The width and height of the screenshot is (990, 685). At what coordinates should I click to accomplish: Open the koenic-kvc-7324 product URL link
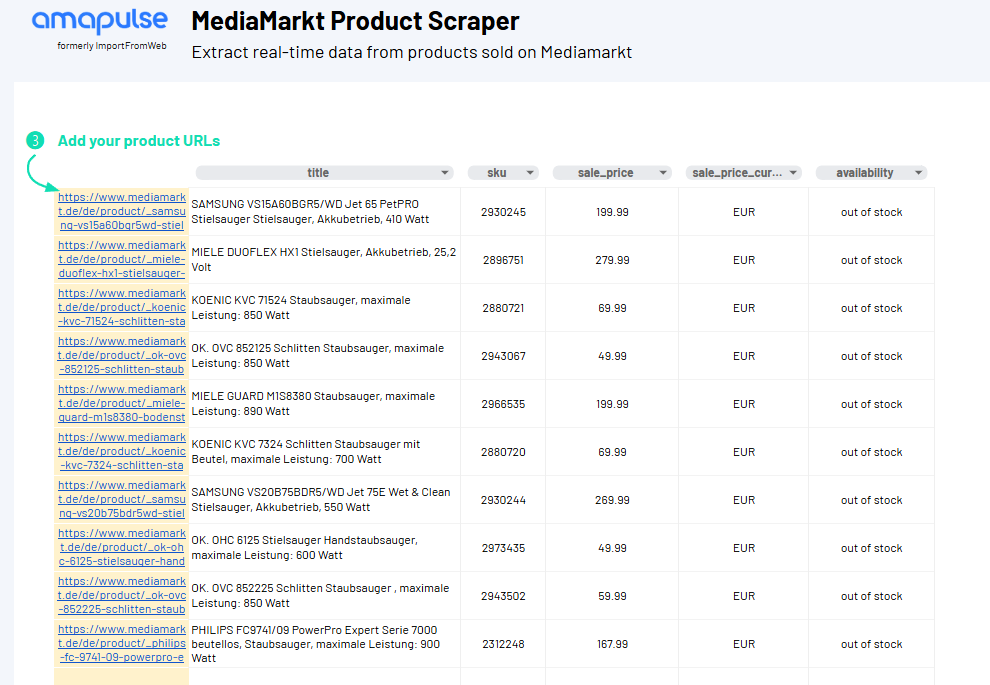122,451
